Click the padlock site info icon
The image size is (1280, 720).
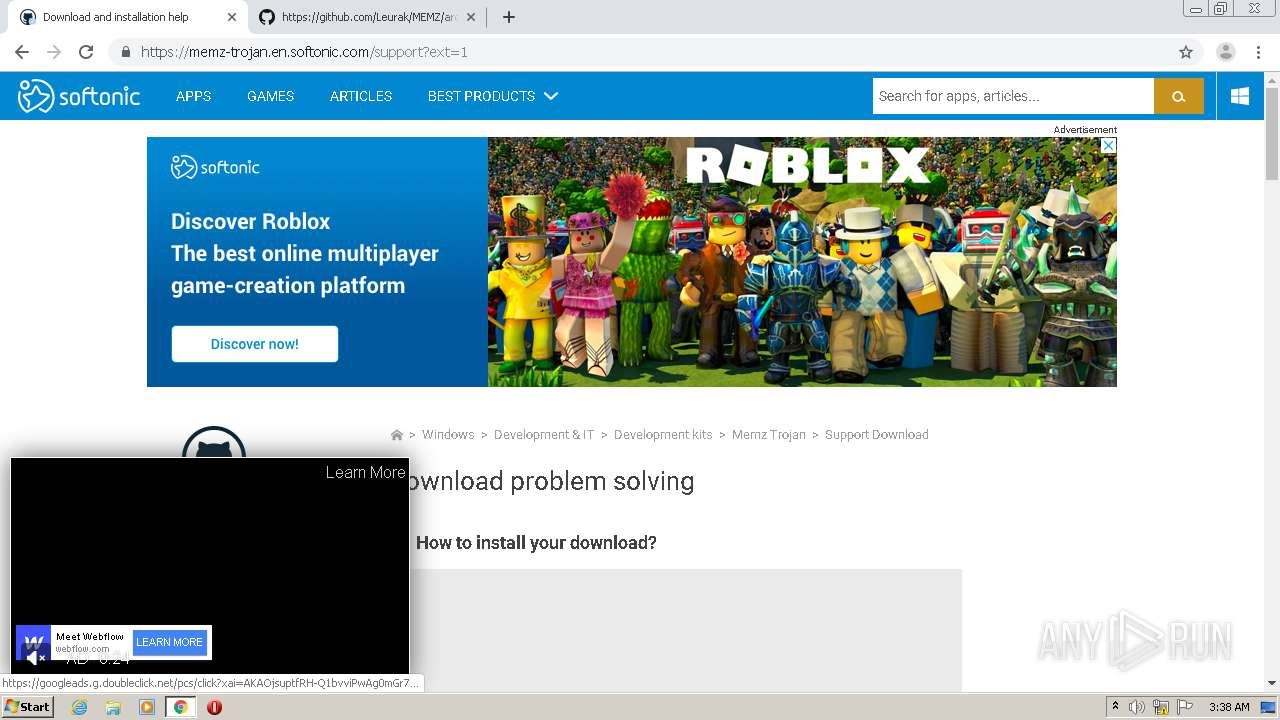pyautogui.click(x=126, y=52)
